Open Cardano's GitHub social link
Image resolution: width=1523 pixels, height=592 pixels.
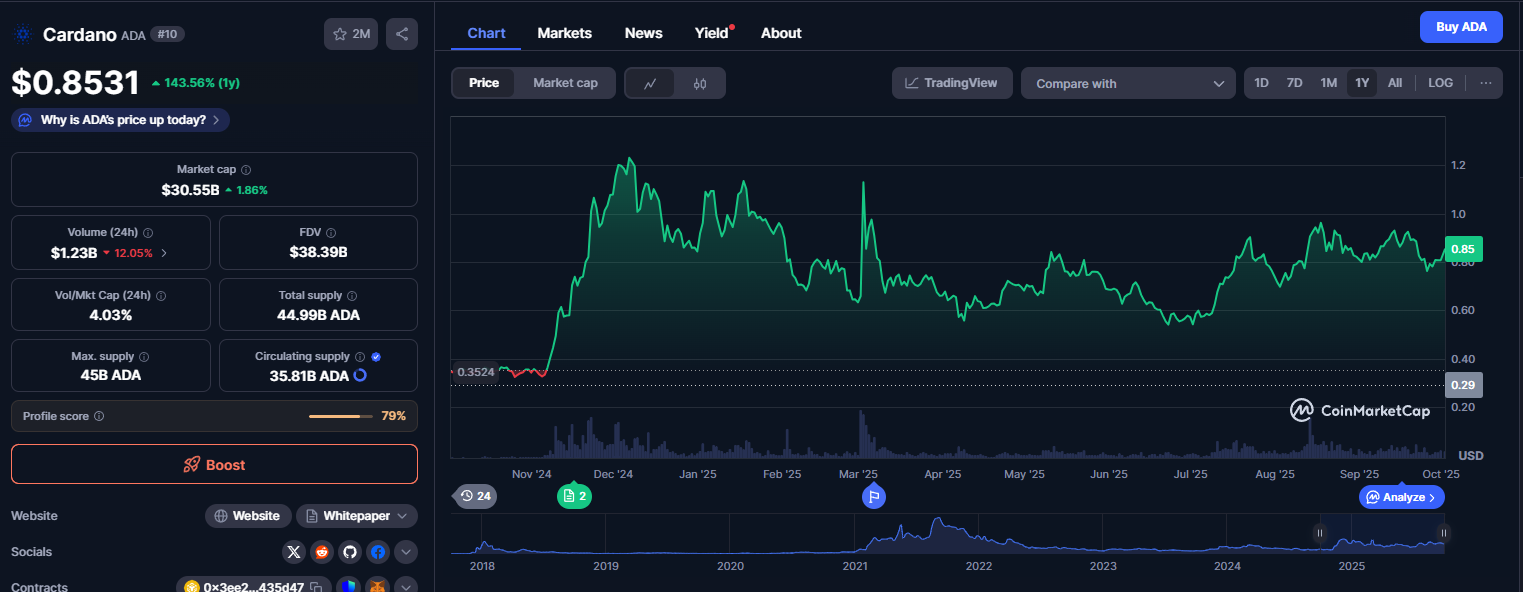click(x=349, y=552)
